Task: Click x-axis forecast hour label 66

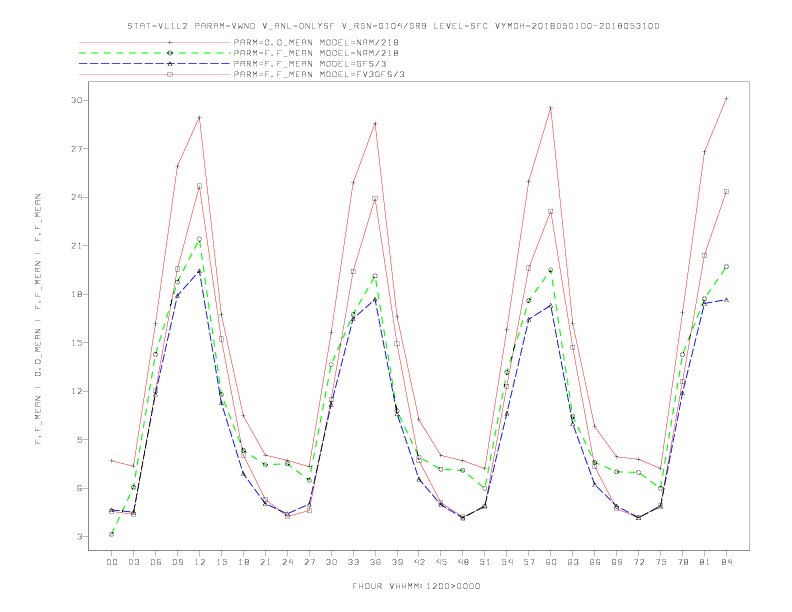Action: (x=595, y=562)
